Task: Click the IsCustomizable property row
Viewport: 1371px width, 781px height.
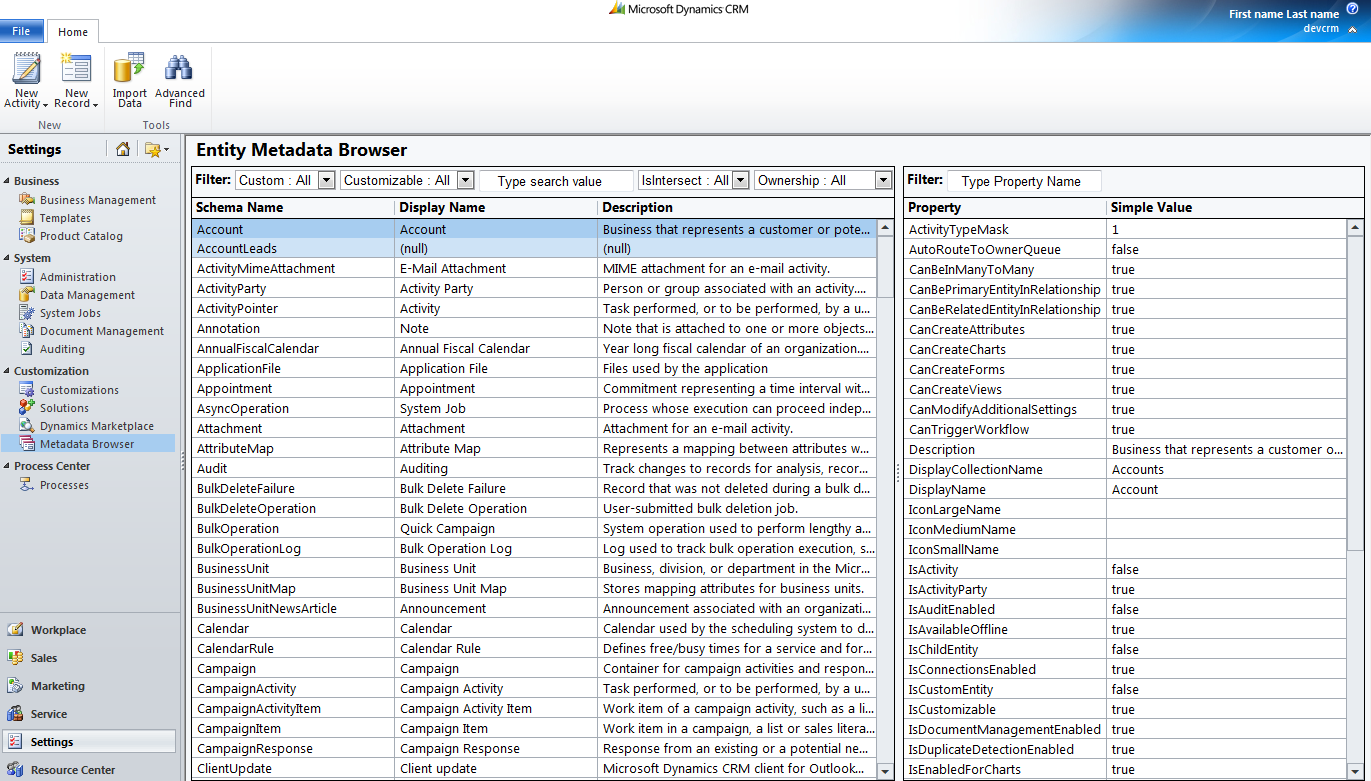Action: pos(1125,710)
